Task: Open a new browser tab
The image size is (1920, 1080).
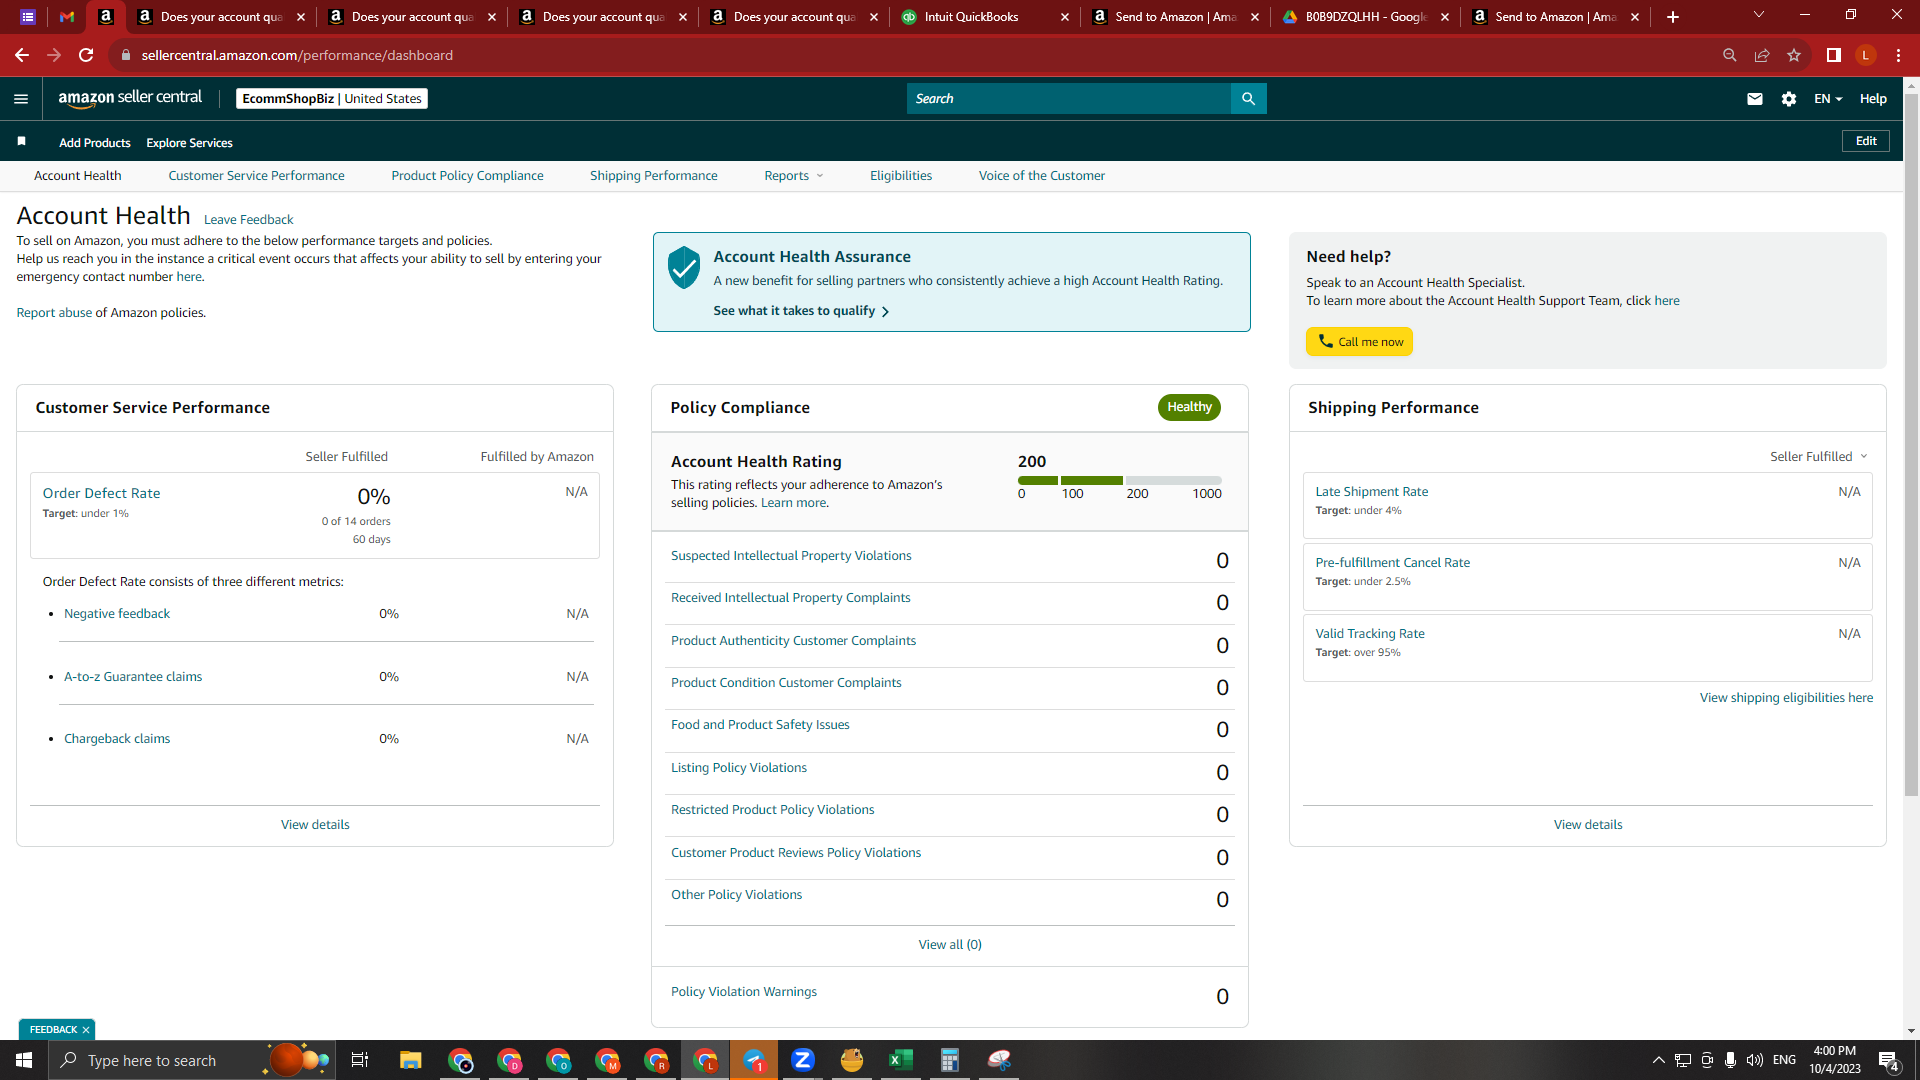Action: 1673,17
